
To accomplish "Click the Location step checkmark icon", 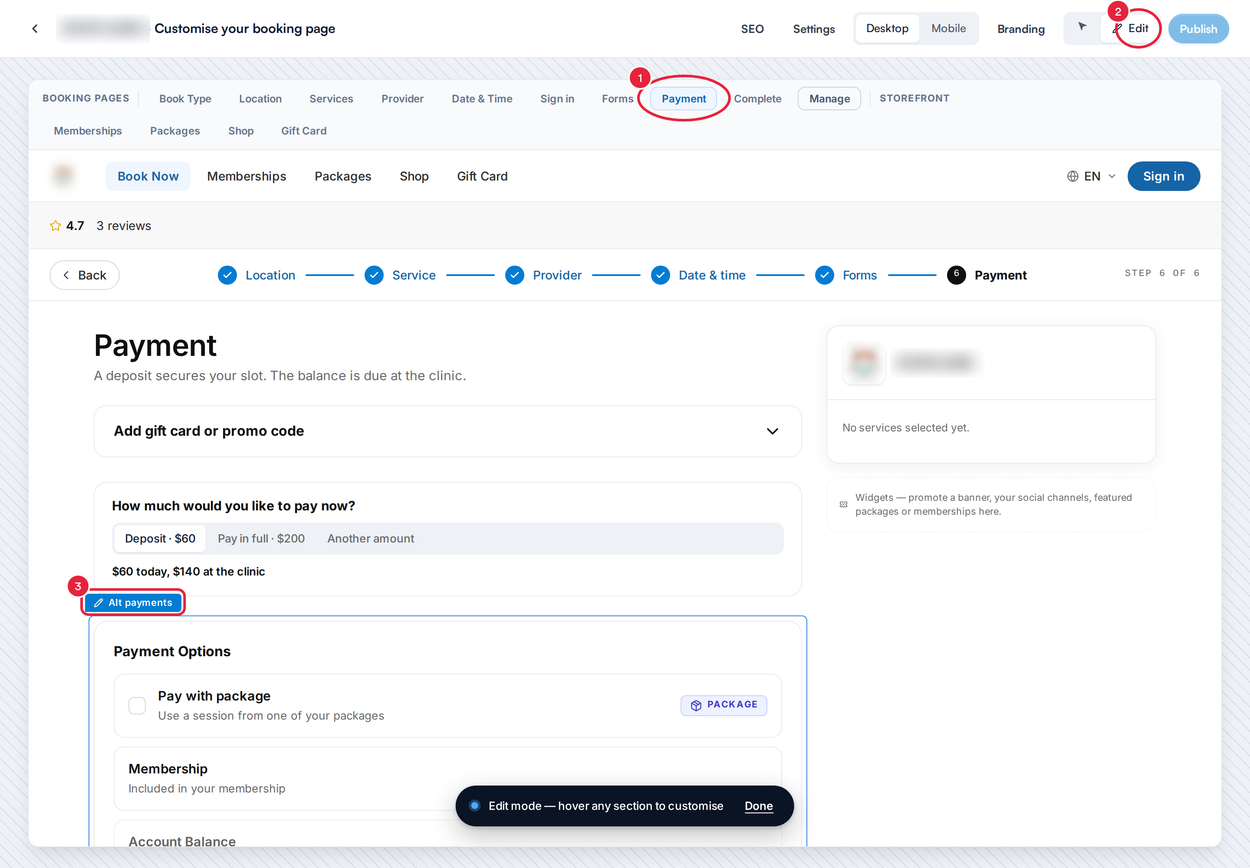I will click(x=227, y=275).
